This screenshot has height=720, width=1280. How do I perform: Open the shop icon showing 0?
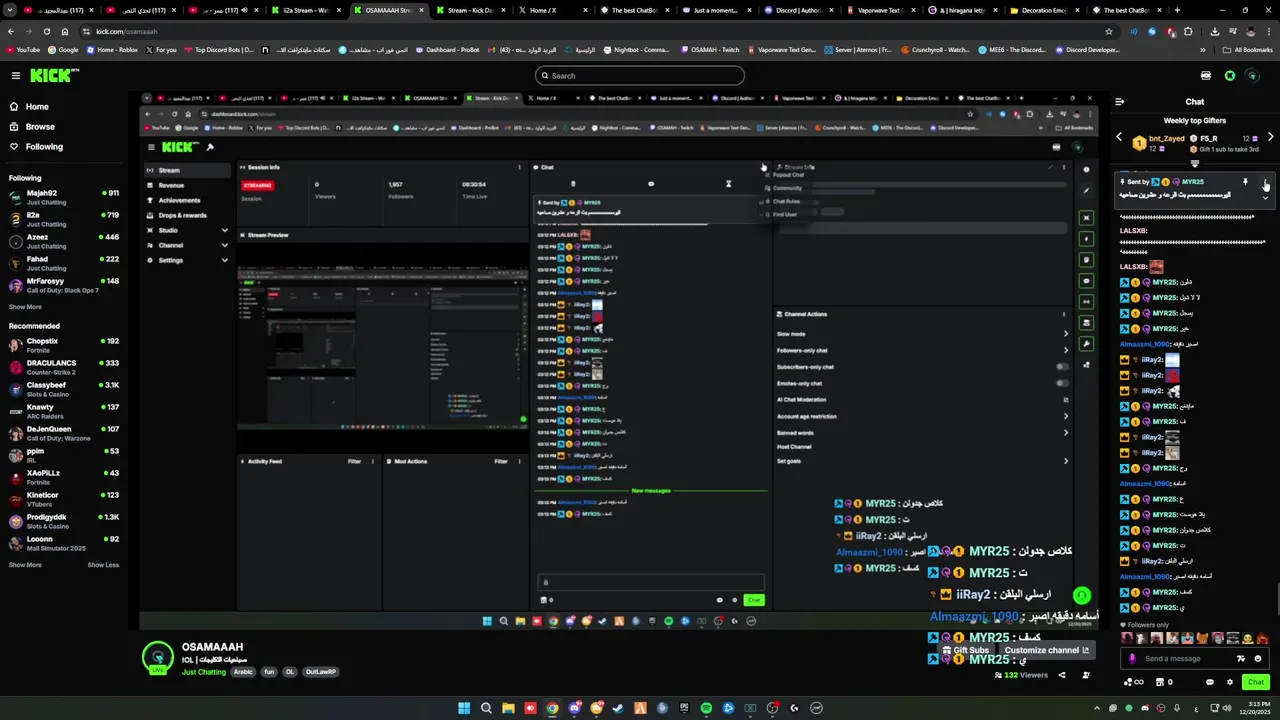tap(1163, 682)
